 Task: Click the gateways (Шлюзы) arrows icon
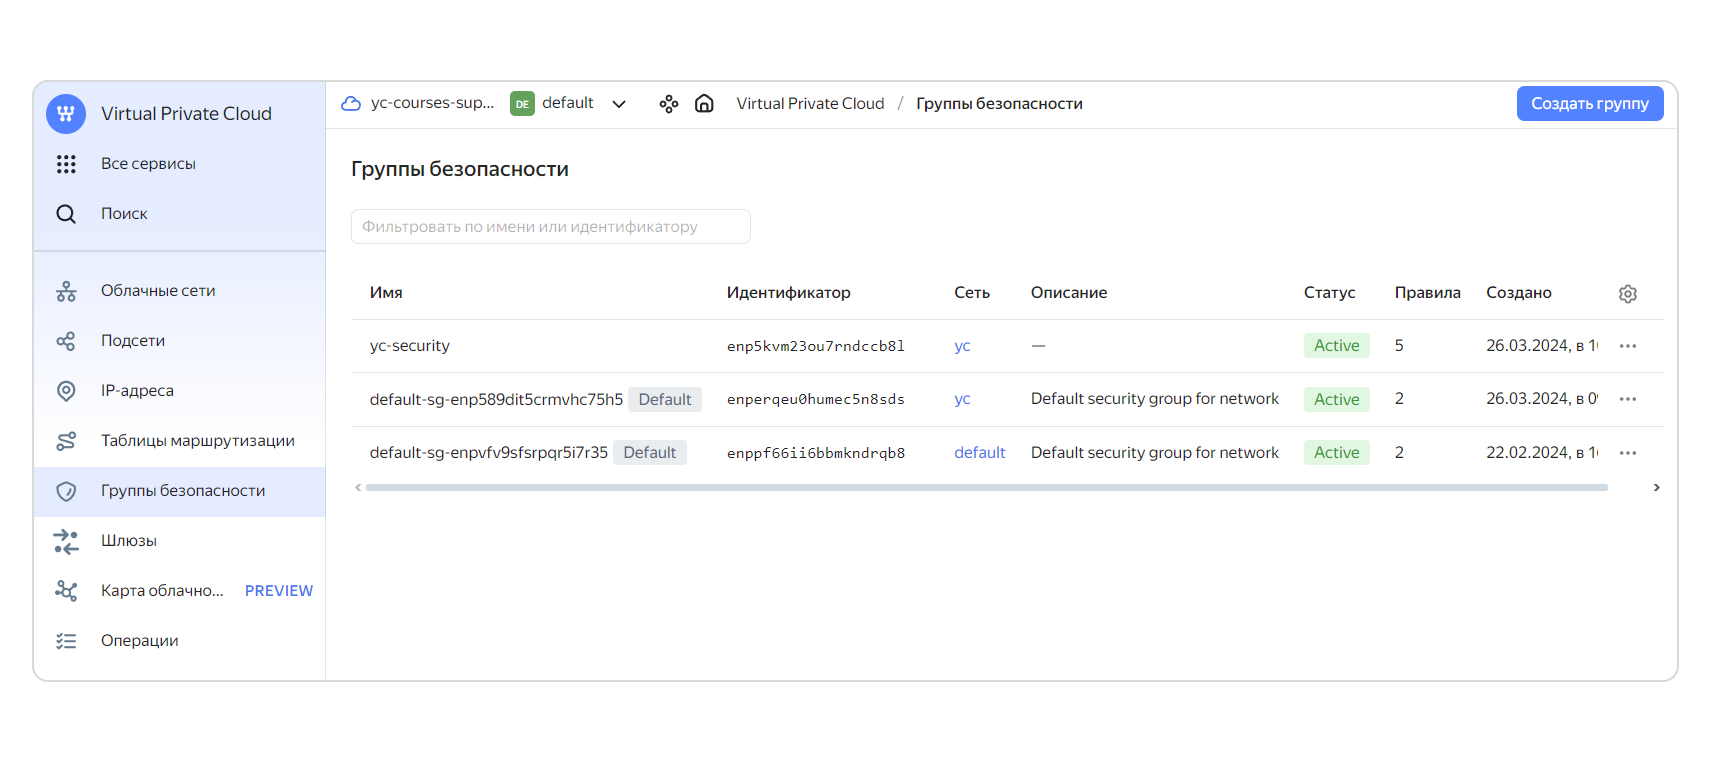66,541
